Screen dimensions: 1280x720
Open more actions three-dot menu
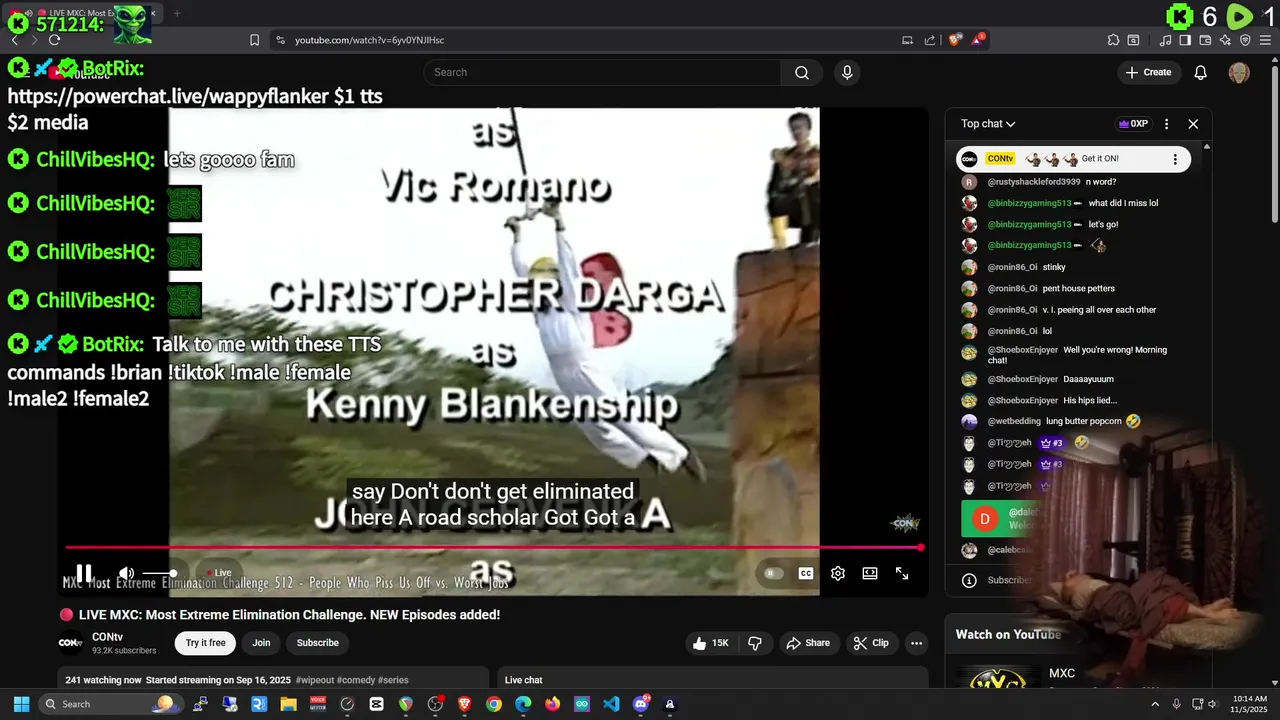click(x=916, y=643)
